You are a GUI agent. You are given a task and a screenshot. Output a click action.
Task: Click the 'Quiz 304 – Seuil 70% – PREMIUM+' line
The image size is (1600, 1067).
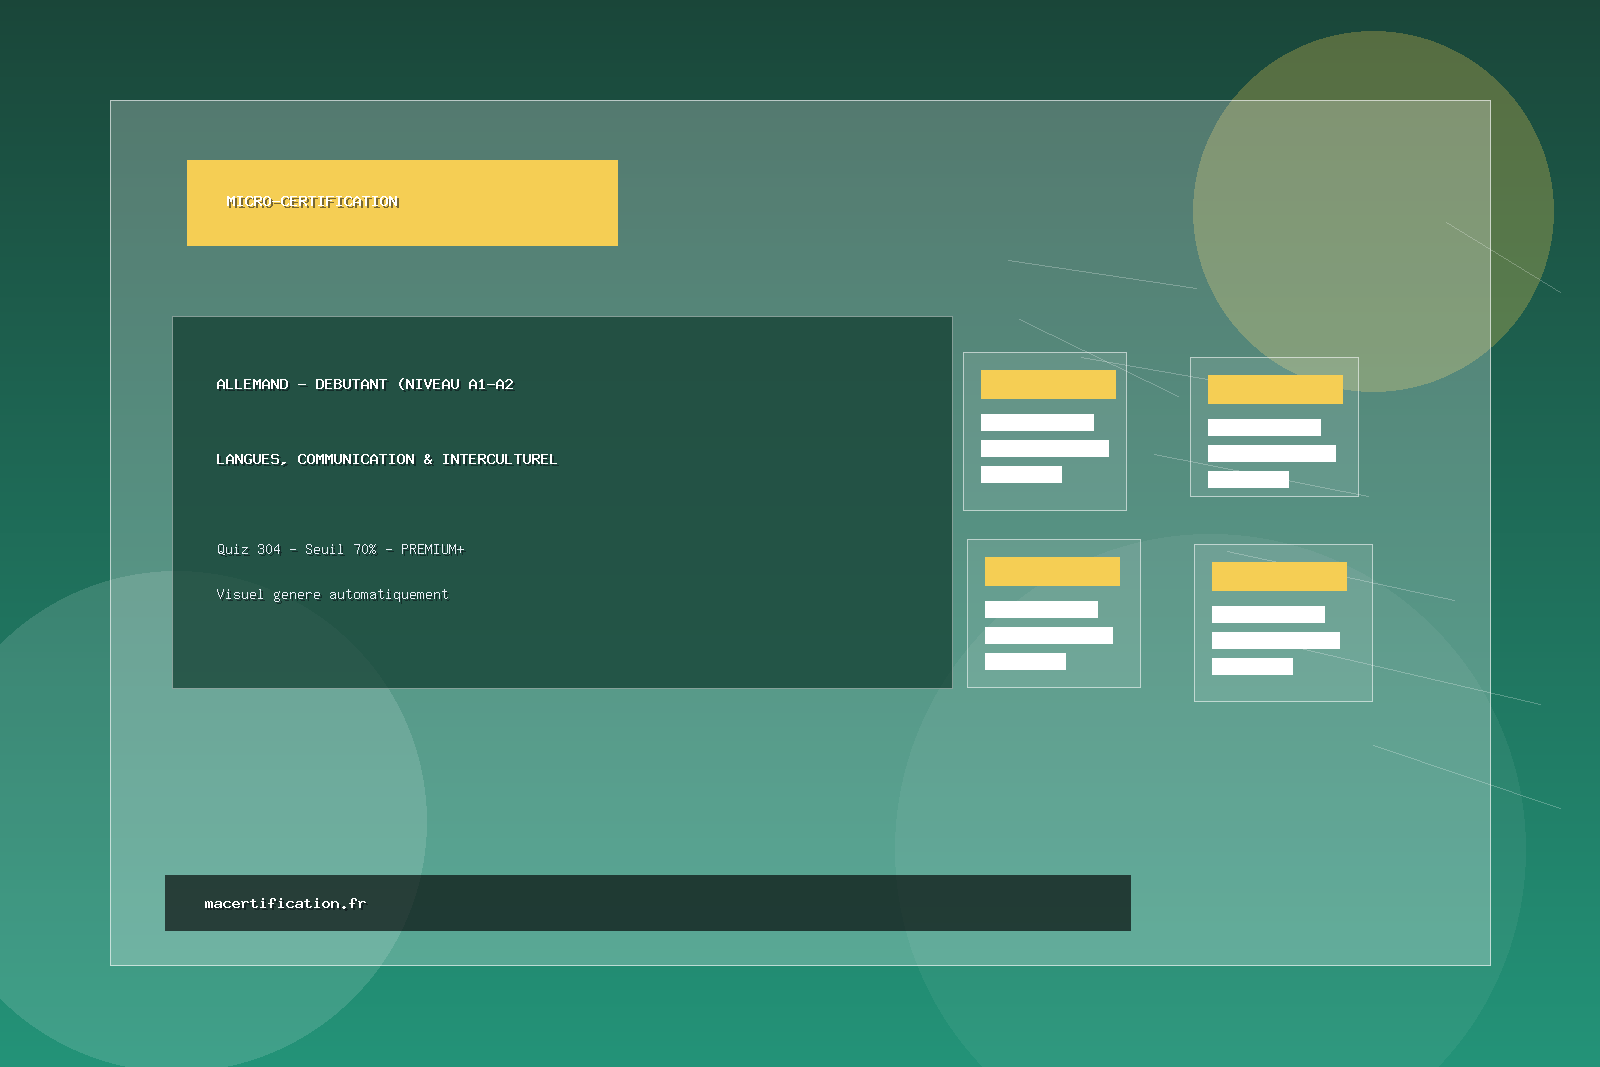click(340, 549)
